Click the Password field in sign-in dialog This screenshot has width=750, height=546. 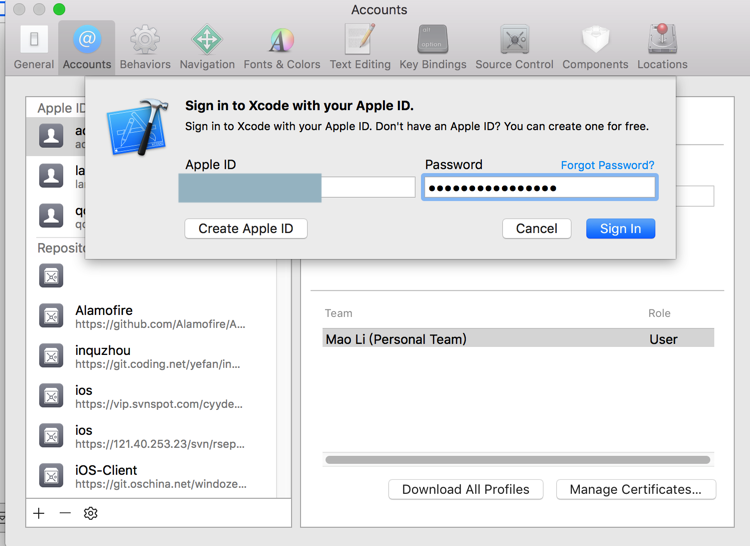[540, 187]
